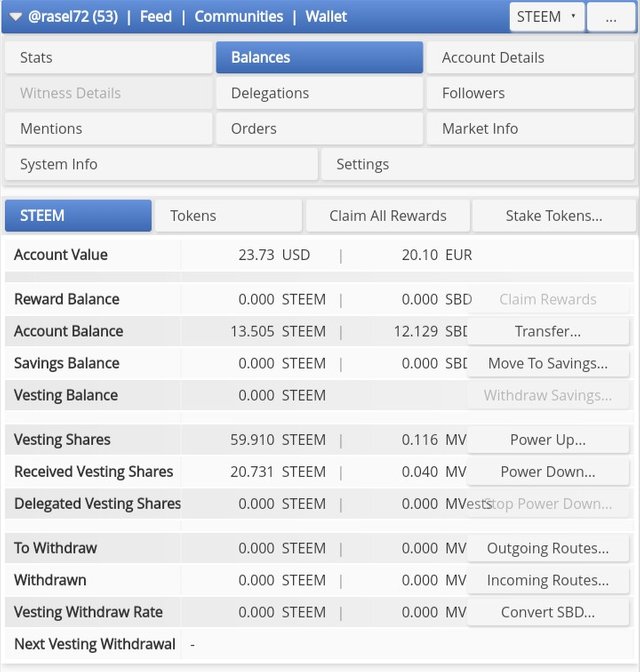
Task: Click the 59.910 STEEM vesting shares value
Action: click(x=278, y=440)
